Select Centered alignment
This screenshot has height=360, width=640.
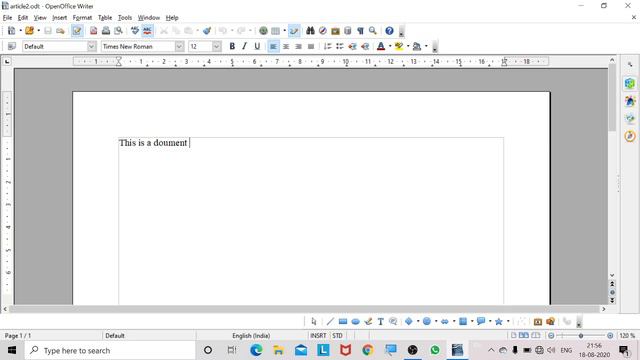point(286,46)
